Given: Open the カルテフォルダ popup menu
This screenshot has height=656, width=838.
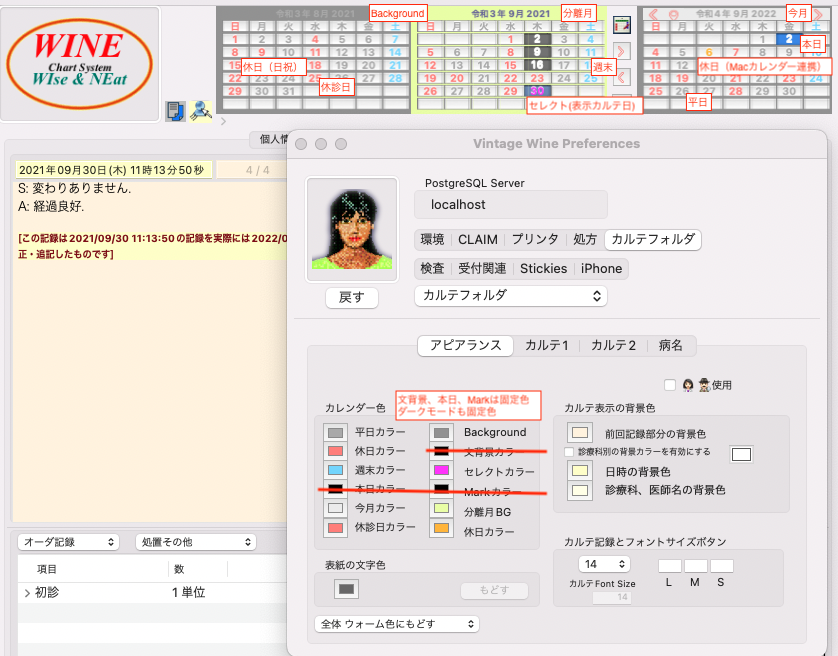Looking at the screenshot, I should (x=511, y=296).
